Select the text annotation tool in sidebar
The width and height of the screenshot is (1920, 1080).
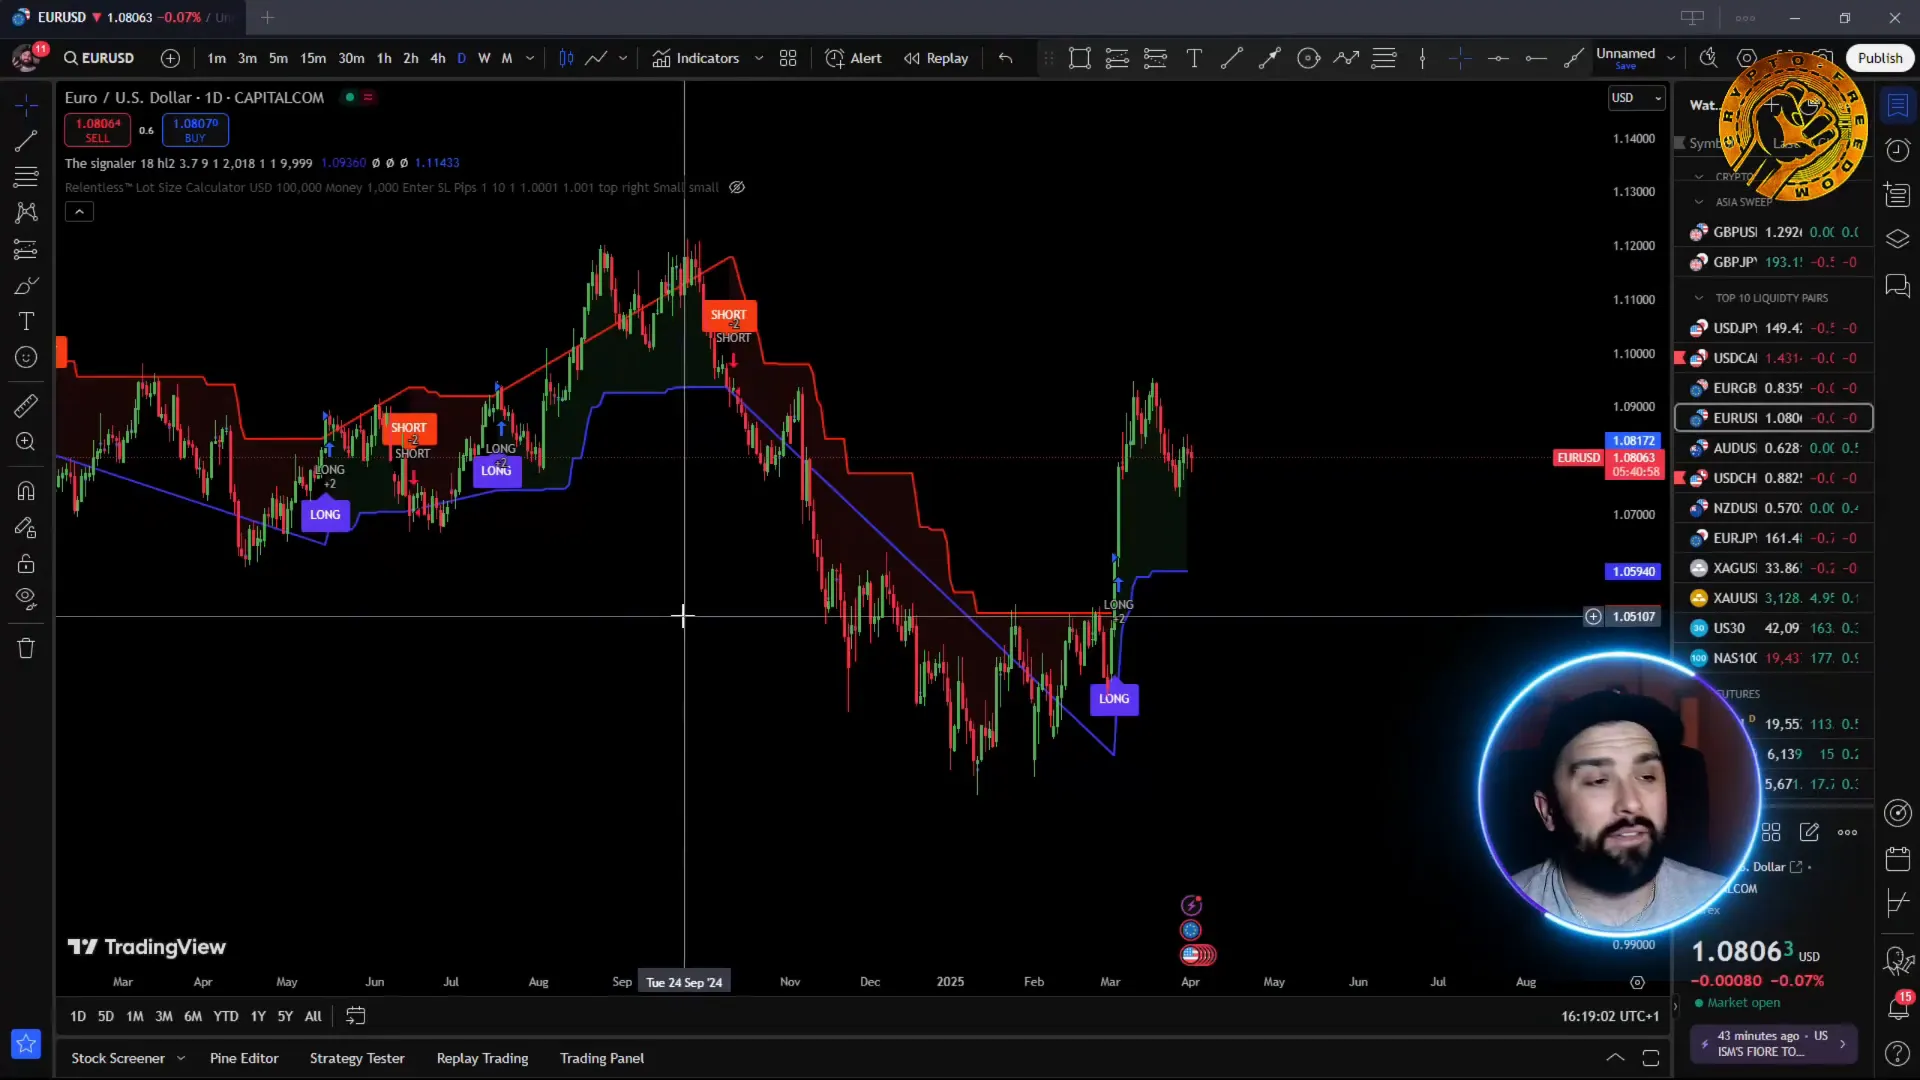pos(26,321)
